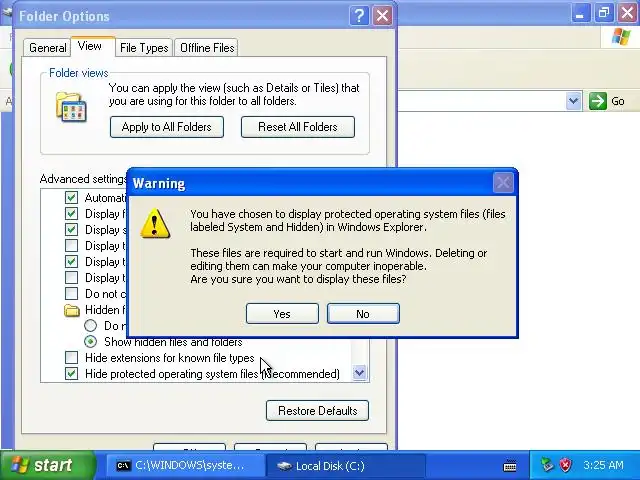Close the Explorer window
The image size is (640, 480).
tap(628, 13)
